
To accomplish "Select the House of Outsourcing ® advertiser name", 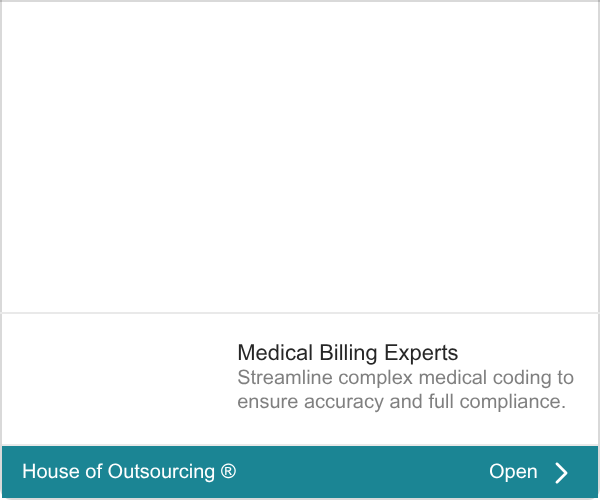I will (129, 471).
